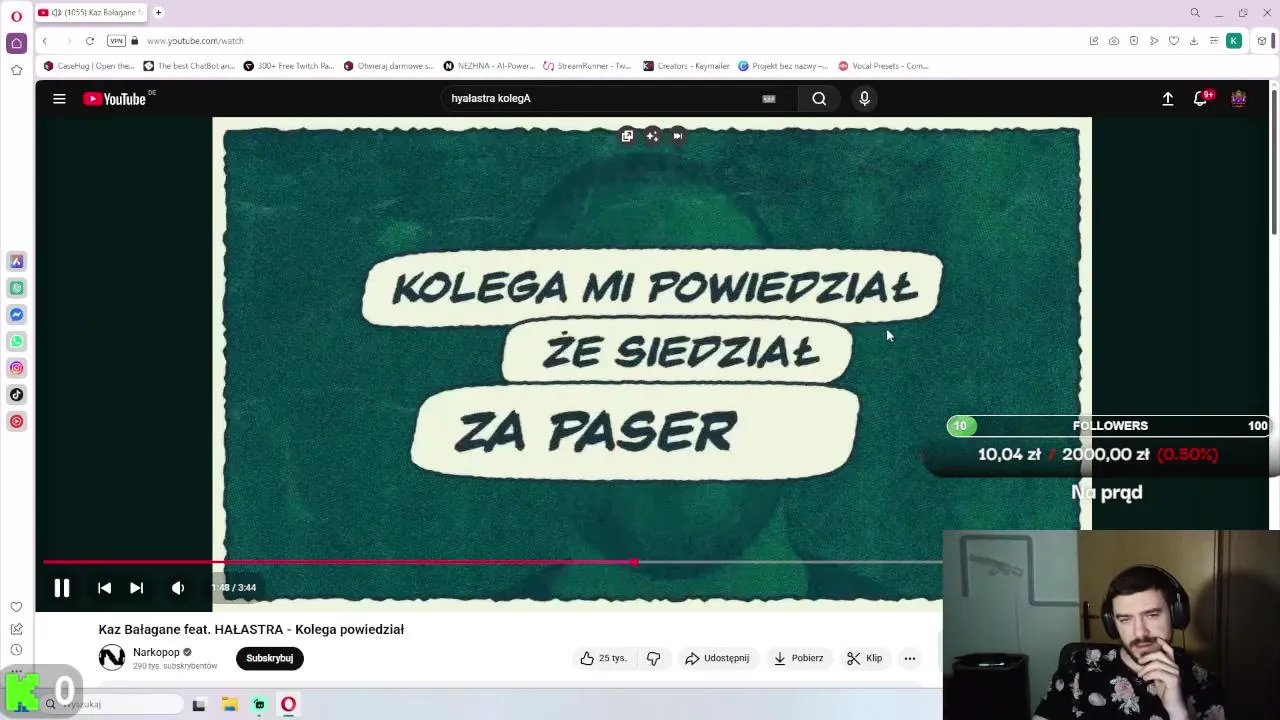Skip to the previous video
Image resolution: width=1280 pixels, height=720 pixels.
click(x=104, y=588)
